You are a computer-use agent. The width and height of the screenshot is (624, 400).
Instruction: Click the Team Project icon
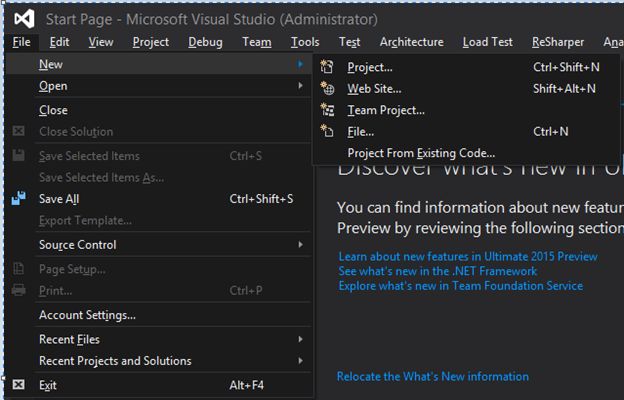coord(327,110)
